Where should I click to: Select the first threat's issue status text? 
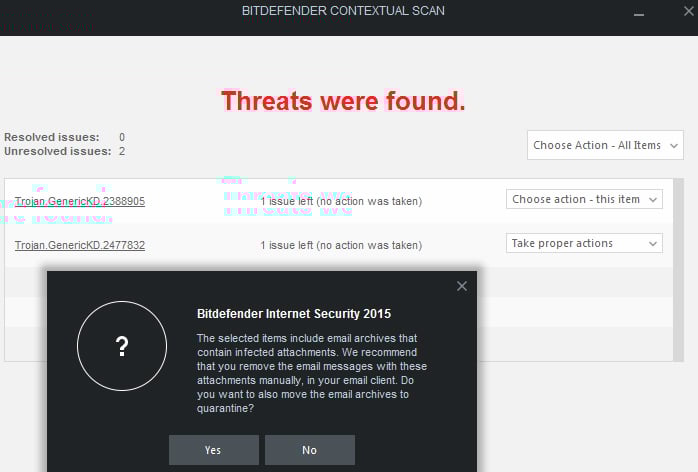pyautogui.click(x=341, y=201)
